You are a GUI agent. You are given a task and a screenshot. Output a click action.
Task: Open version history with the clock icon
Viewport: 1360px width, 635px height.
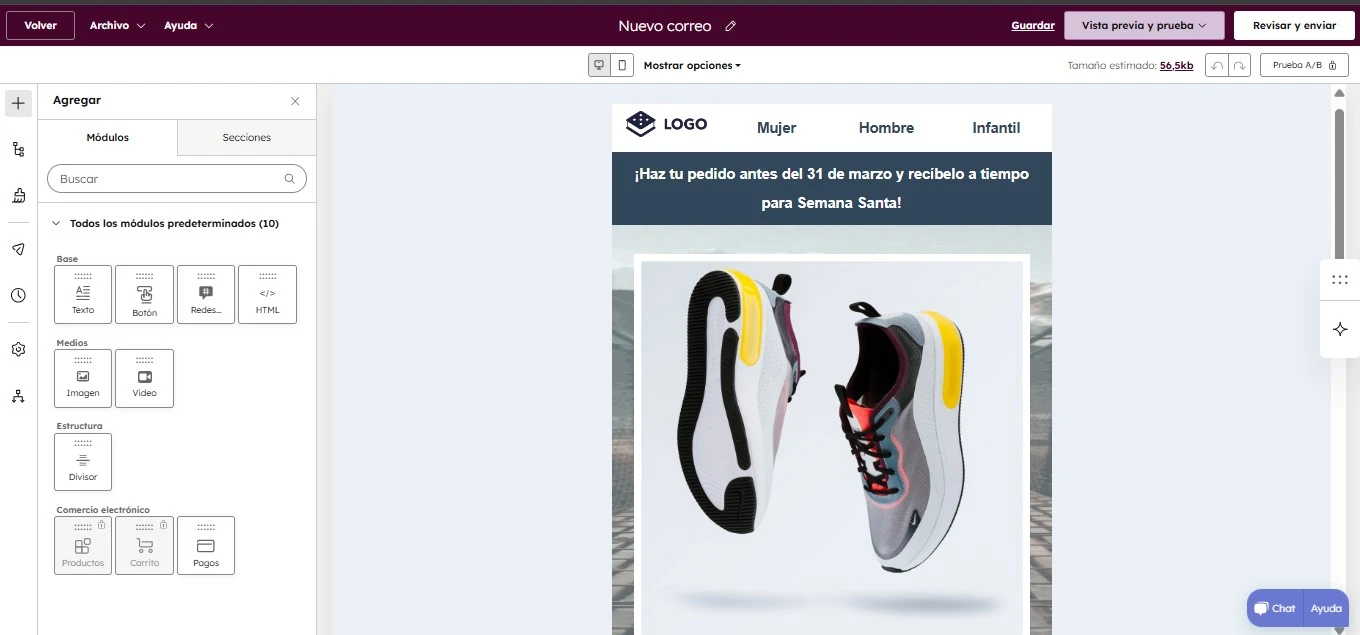17,295
